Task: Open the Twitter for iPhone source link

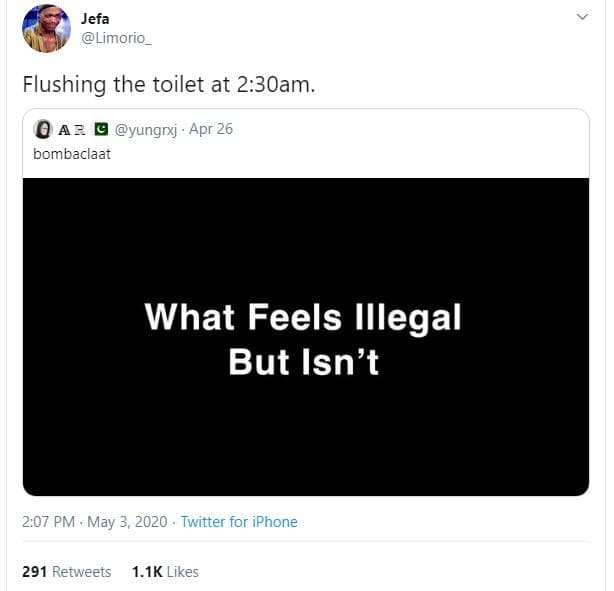Action: (x=239, y=522)
